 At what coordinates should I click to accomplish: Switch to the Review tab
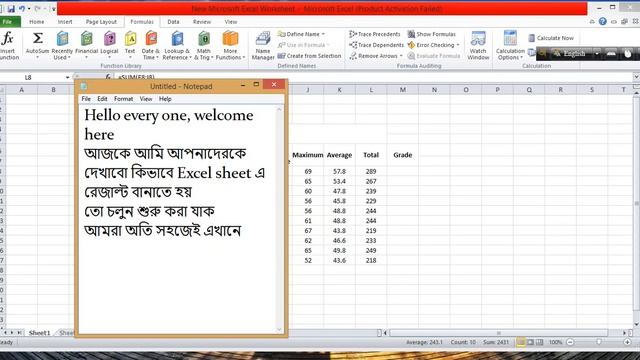(x=202, y=22)
